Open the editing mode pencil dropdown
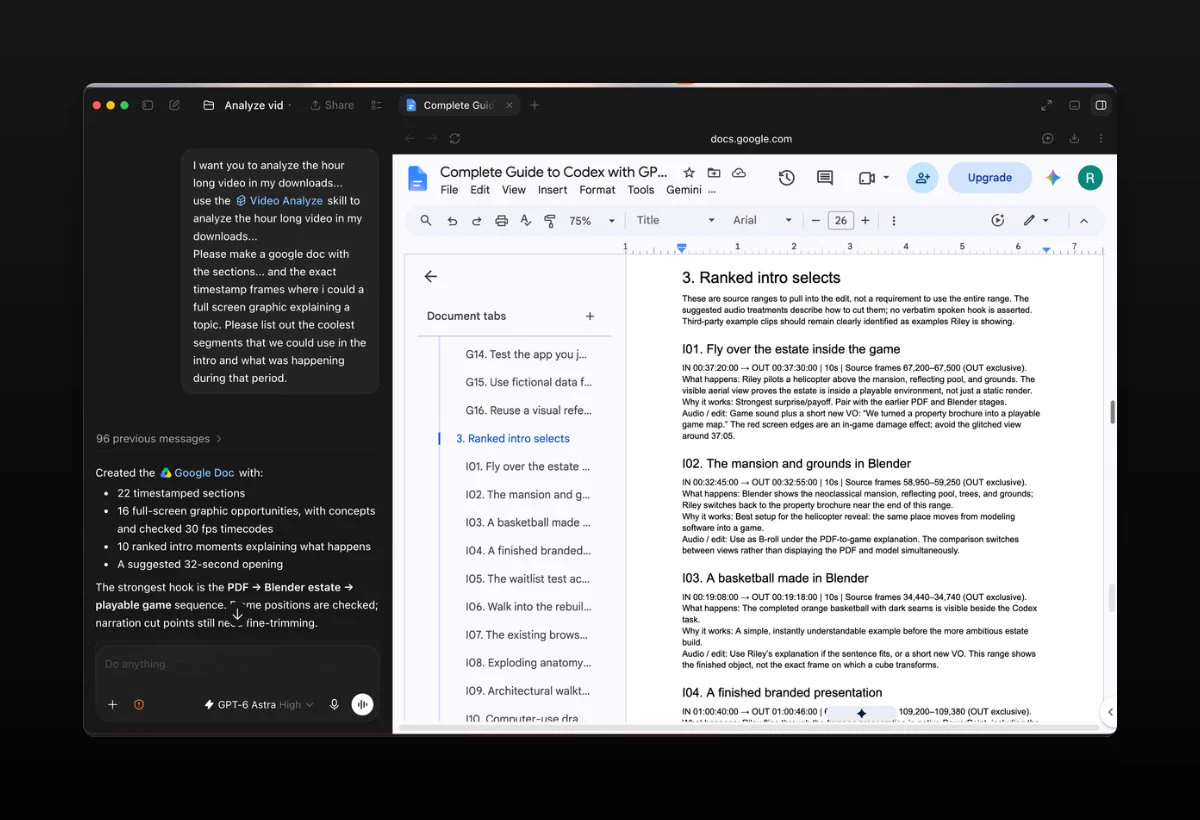The height and width of the screenshot is (820, 1200). click(1035, 220)
